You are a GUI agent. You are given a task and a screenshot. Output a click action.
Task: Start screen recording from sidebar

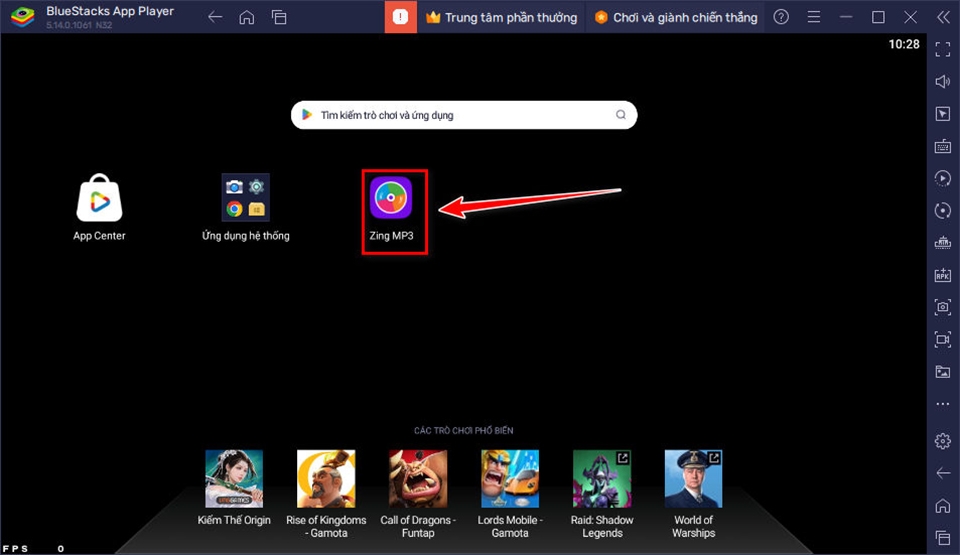943,339
